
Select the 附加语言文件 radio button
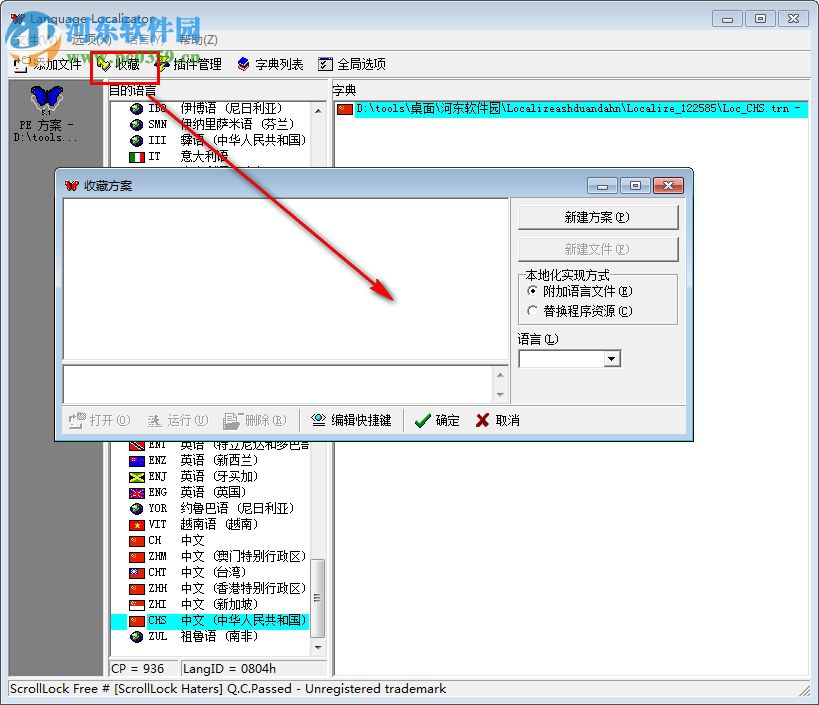point(534,289)
